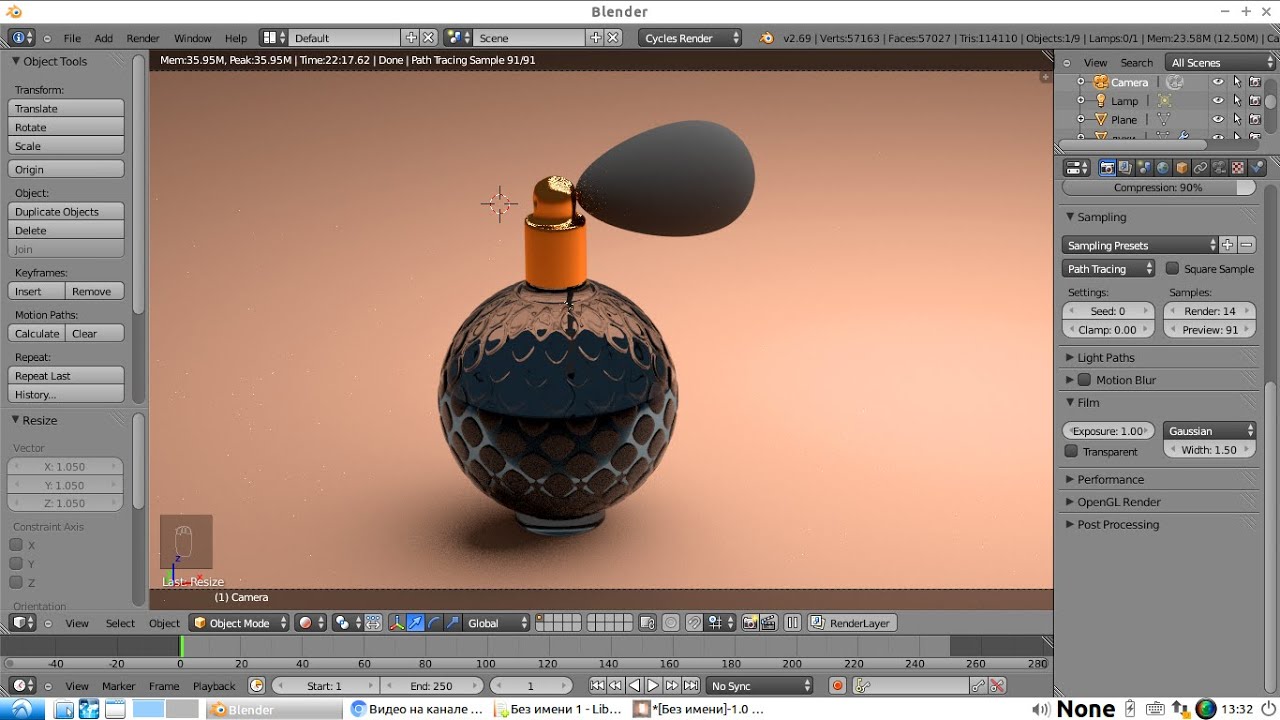Viewport: 1280px width, 720px height.
Task: Open the Sampling Presets dropdown
Action: tap(1140, 245)
